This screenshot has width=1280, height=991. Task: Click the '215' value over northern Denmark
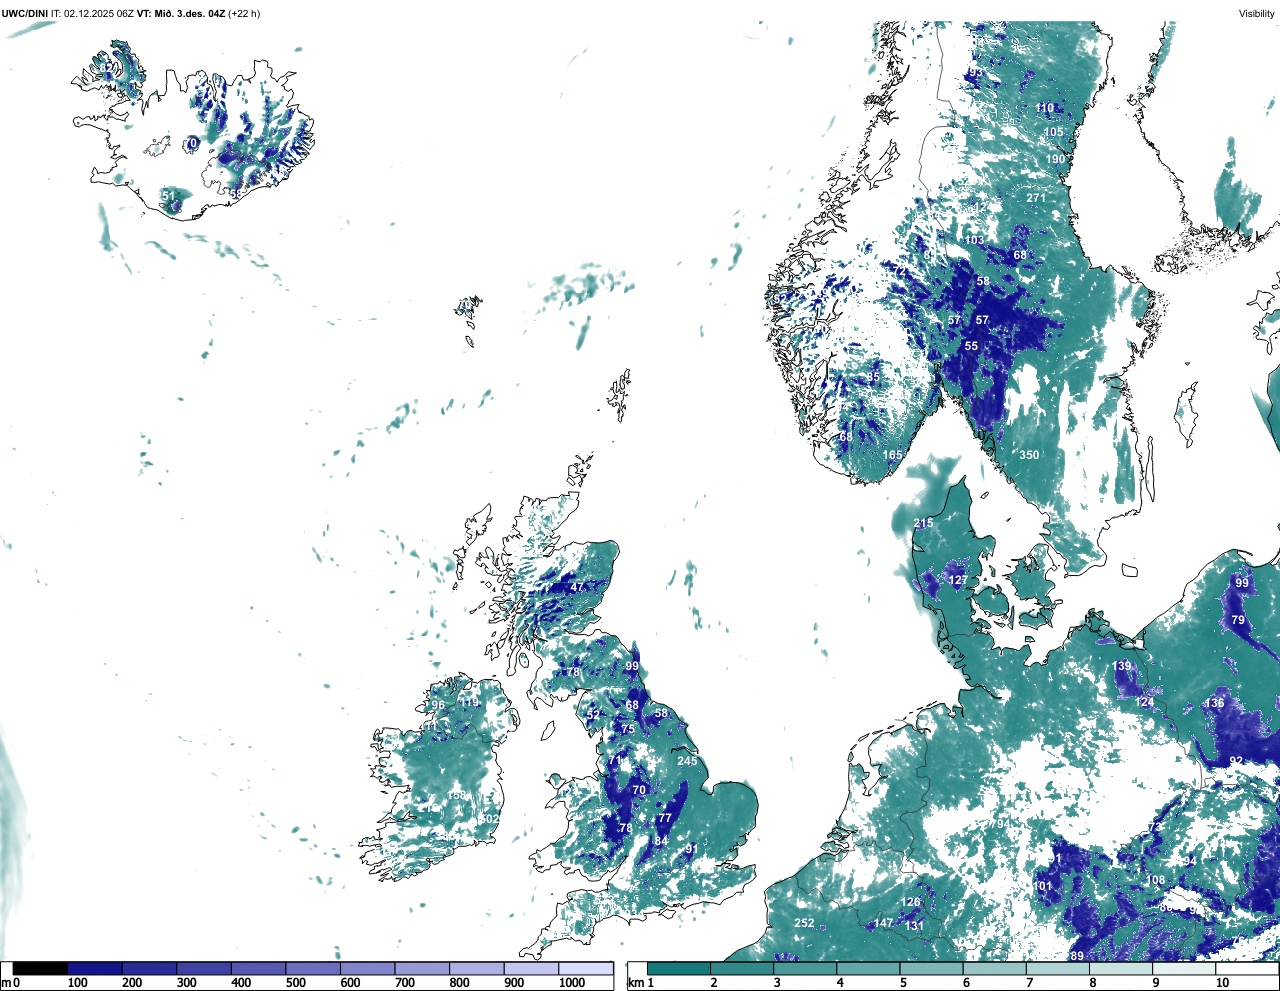pos(923,523)
